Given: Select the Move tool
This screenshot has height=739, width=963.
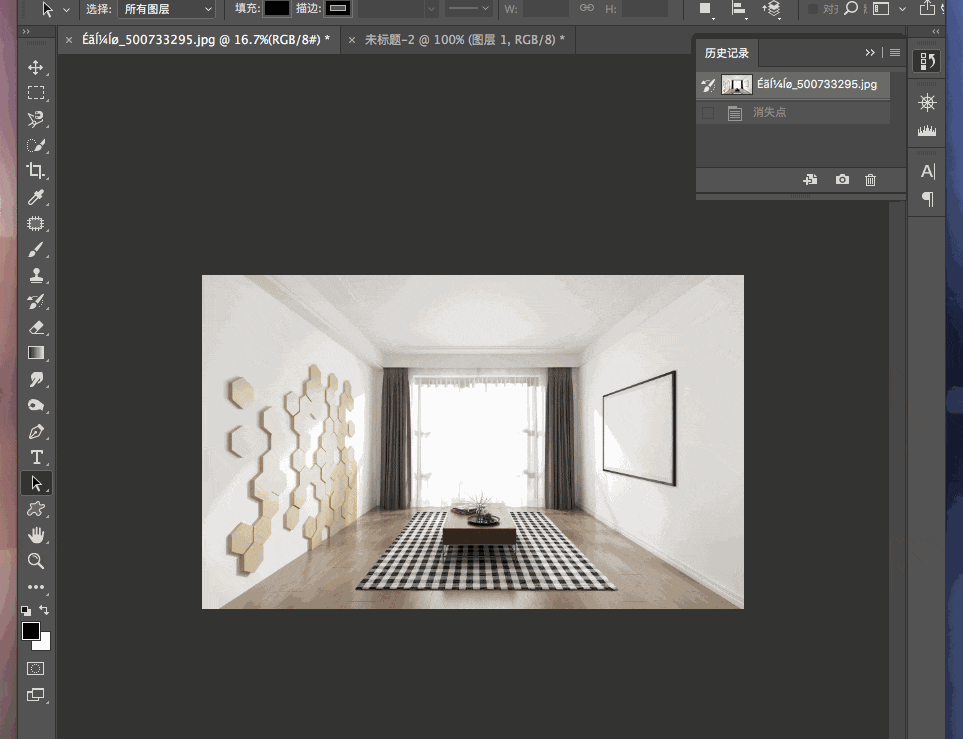Looking at the screenshot, I should point(36,67).
